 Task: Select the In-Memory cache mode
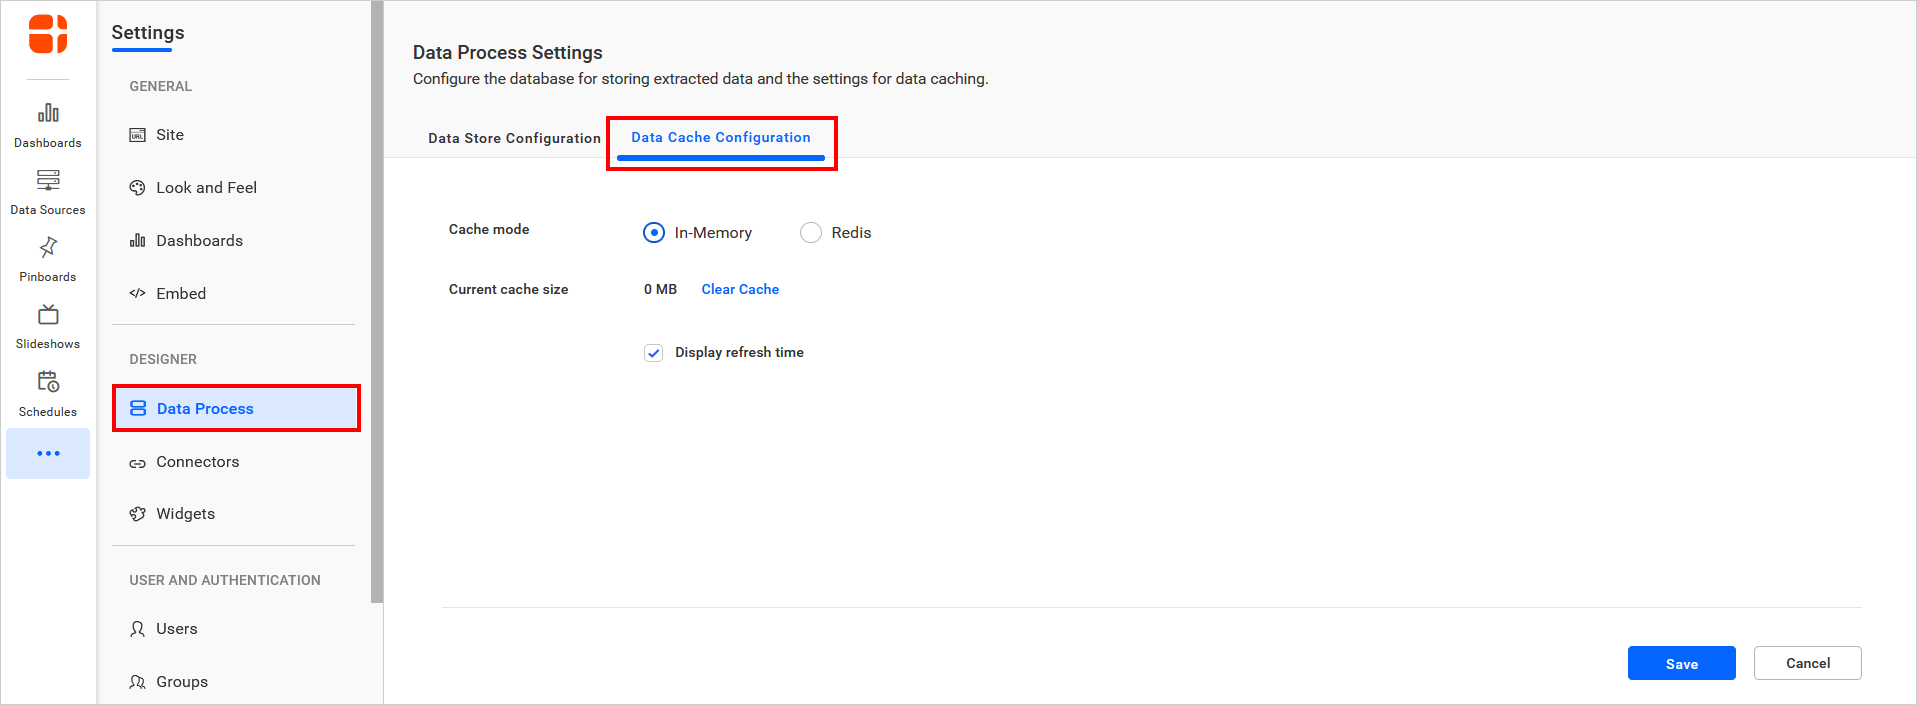[654, 233]
